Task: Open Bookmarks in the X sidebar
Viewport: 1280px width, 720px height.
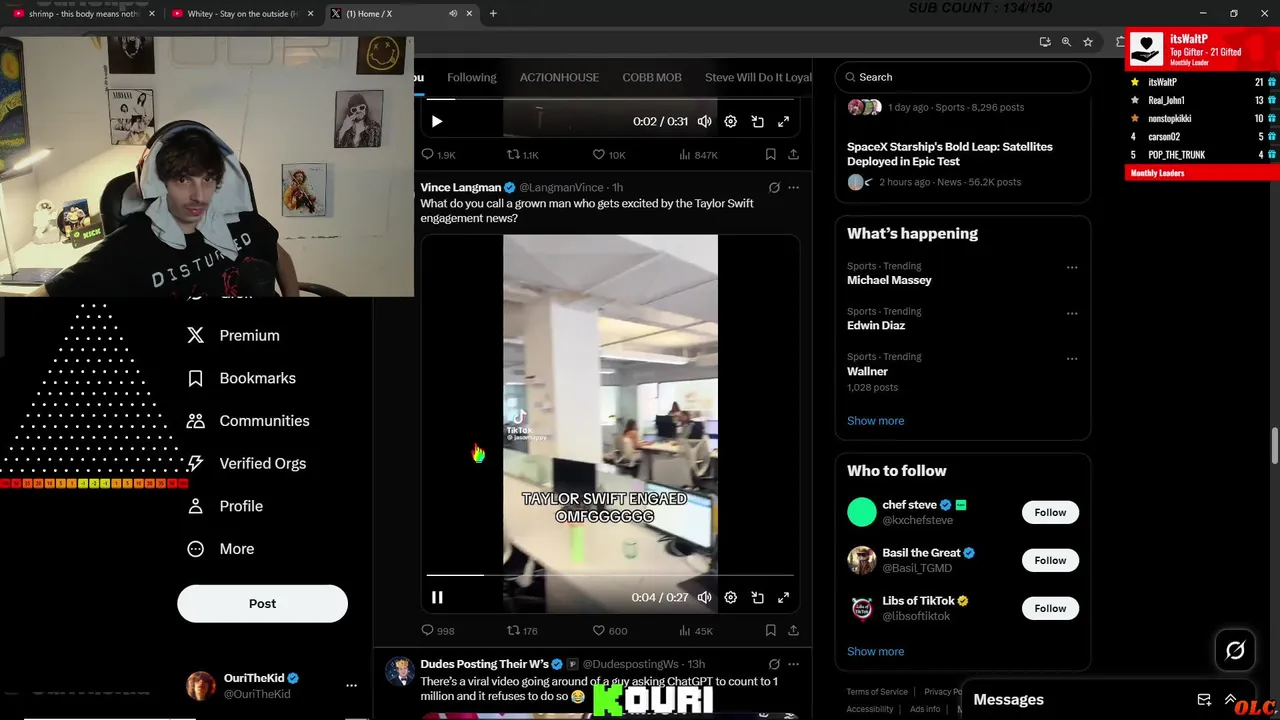Action: click(242, 378)
